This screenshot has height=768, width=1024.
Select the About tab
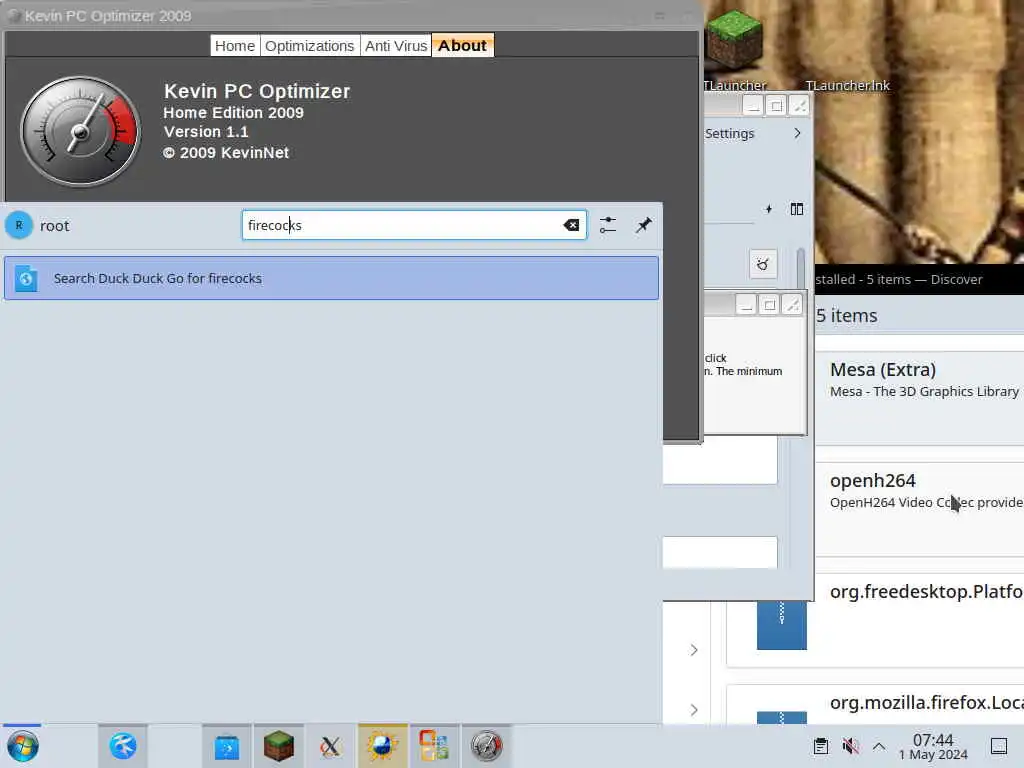[x=462, y=46]
